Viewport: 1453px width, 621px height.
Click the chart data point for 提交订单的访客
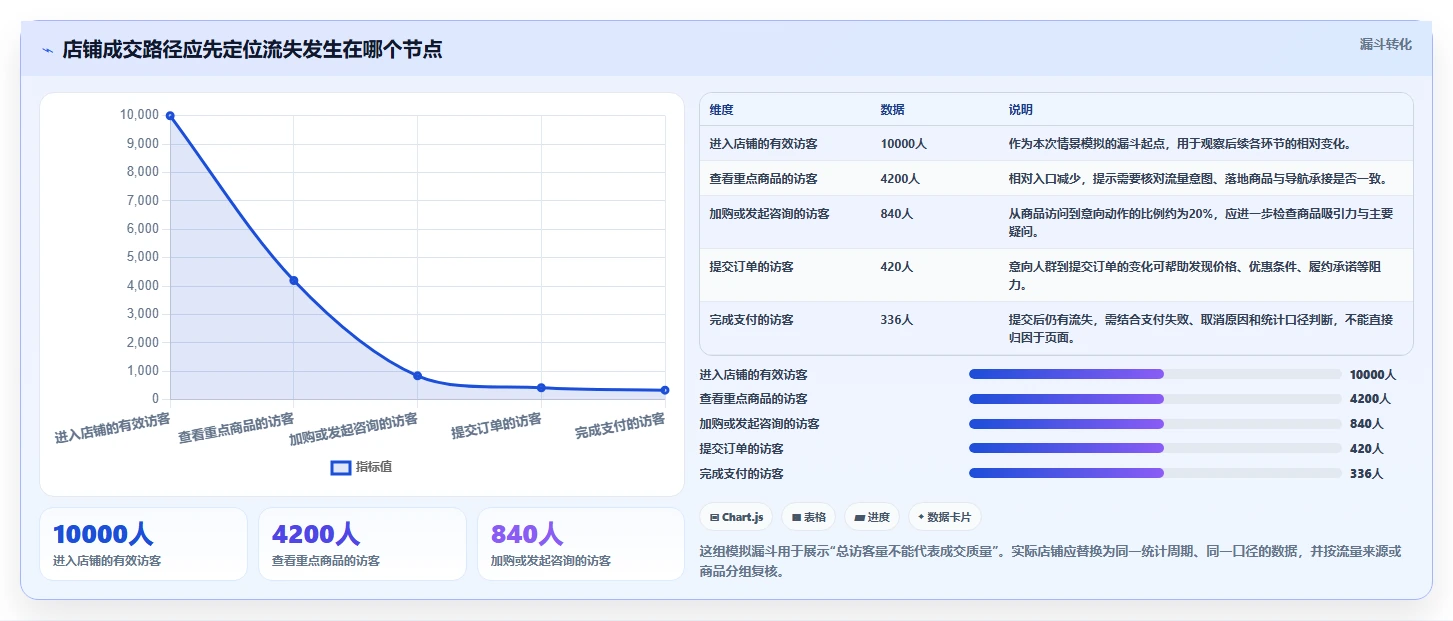point(541,388)
